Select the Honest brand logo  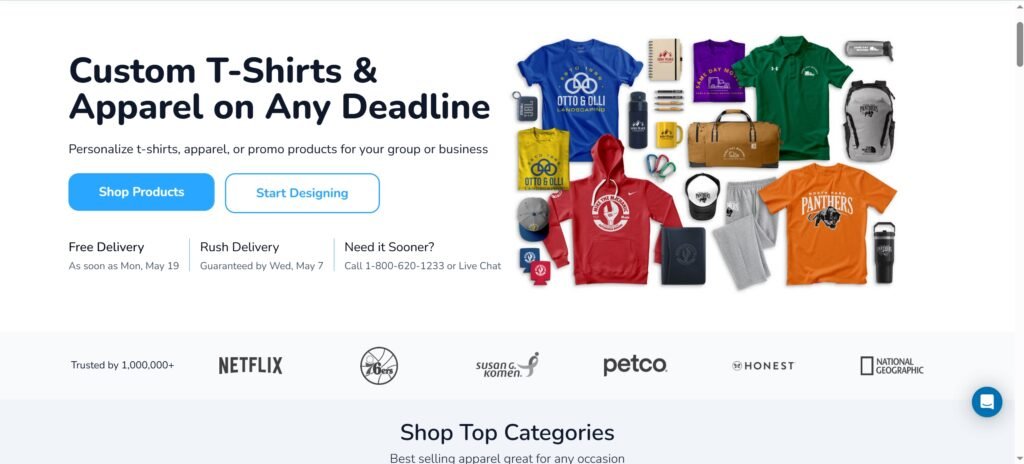point(763,366)
